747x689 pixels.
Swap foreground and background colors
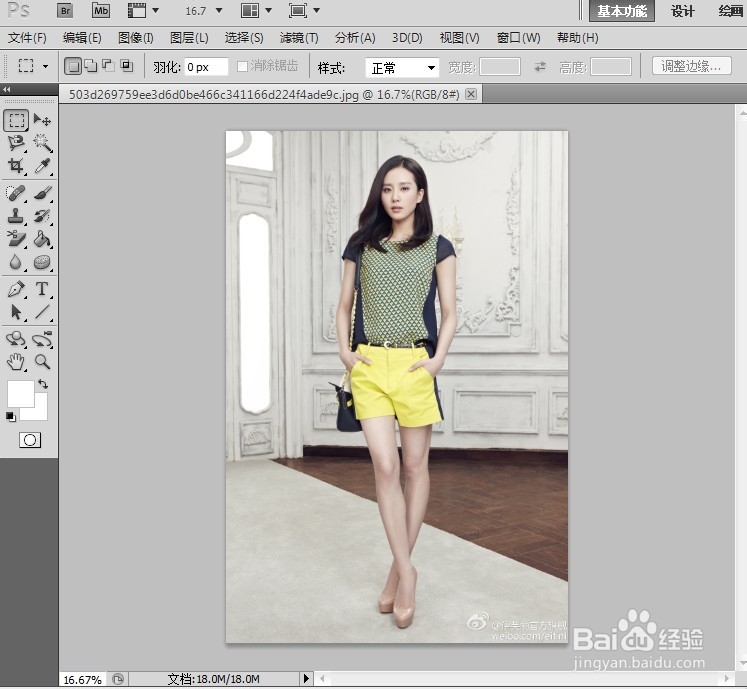pos(43,384)
